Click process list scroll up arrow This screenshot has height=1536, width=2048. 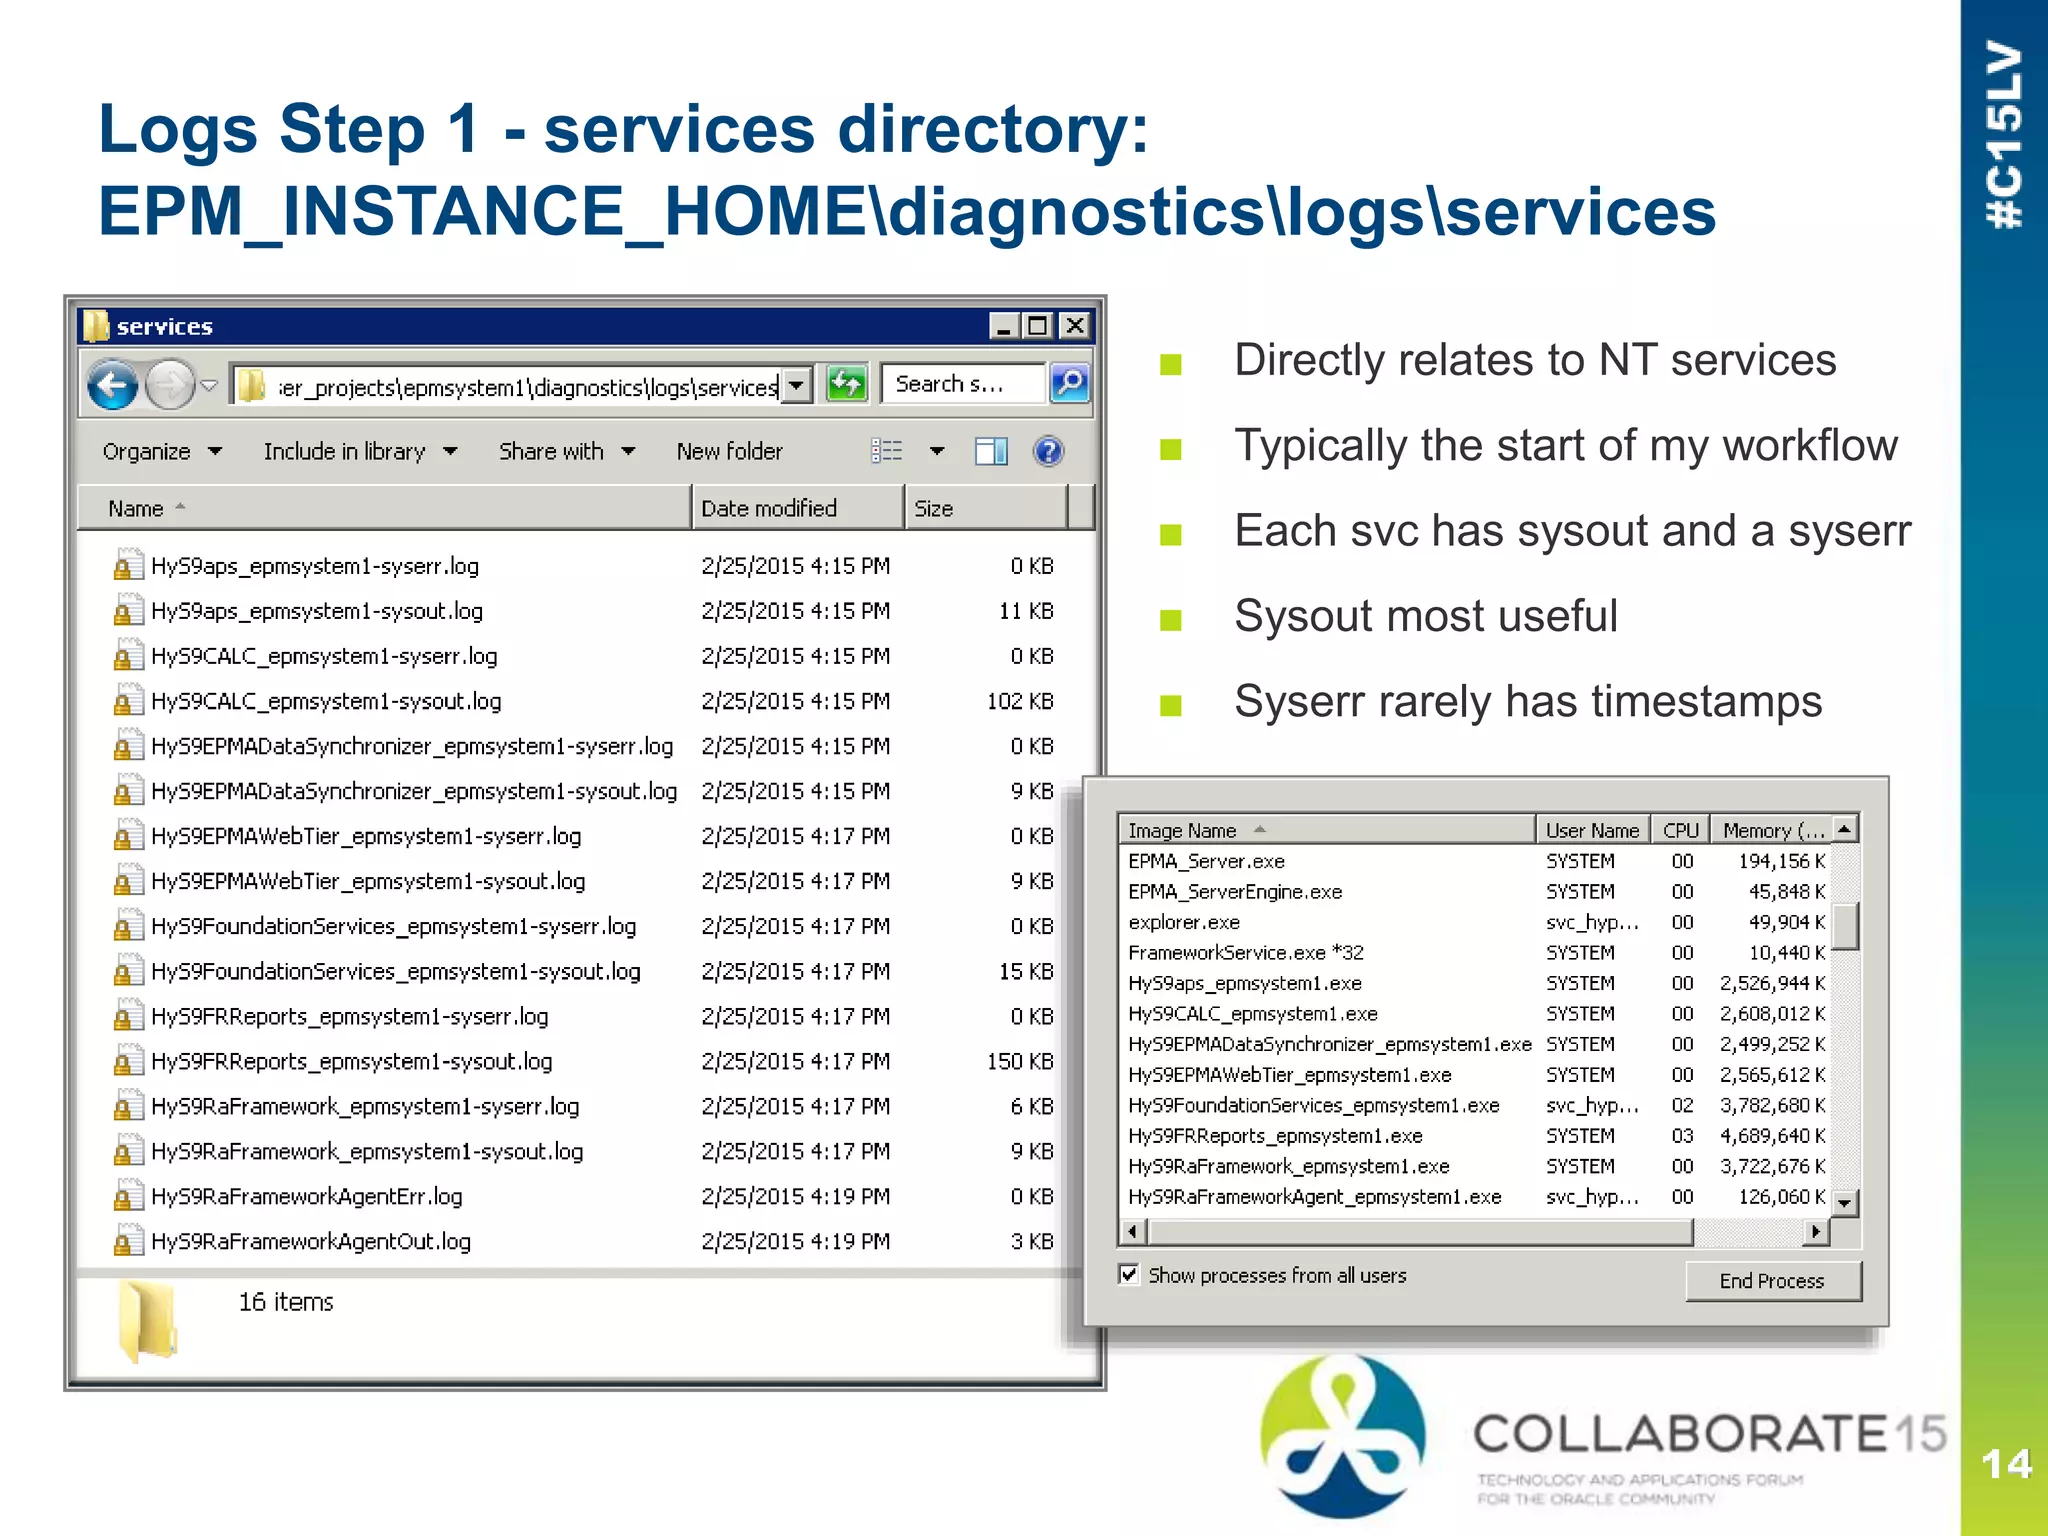point(1846,830)
